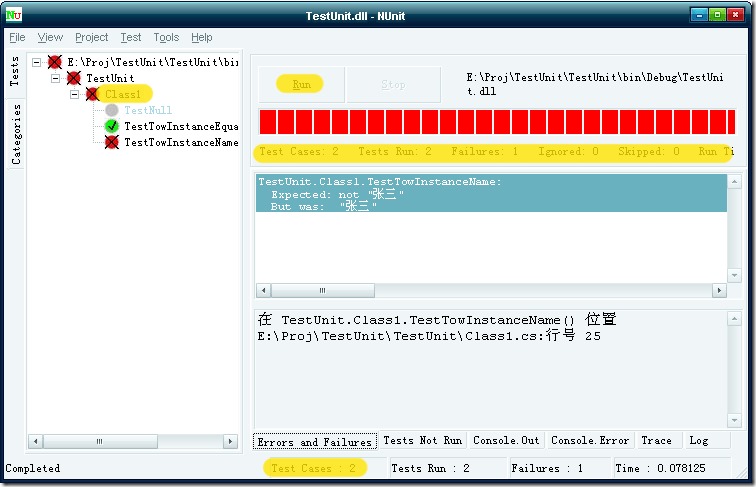This screenshot has width=756, height=487.
Task: Click the tree panel horizontal scrollbar thumb
Action: pos(100,441)
